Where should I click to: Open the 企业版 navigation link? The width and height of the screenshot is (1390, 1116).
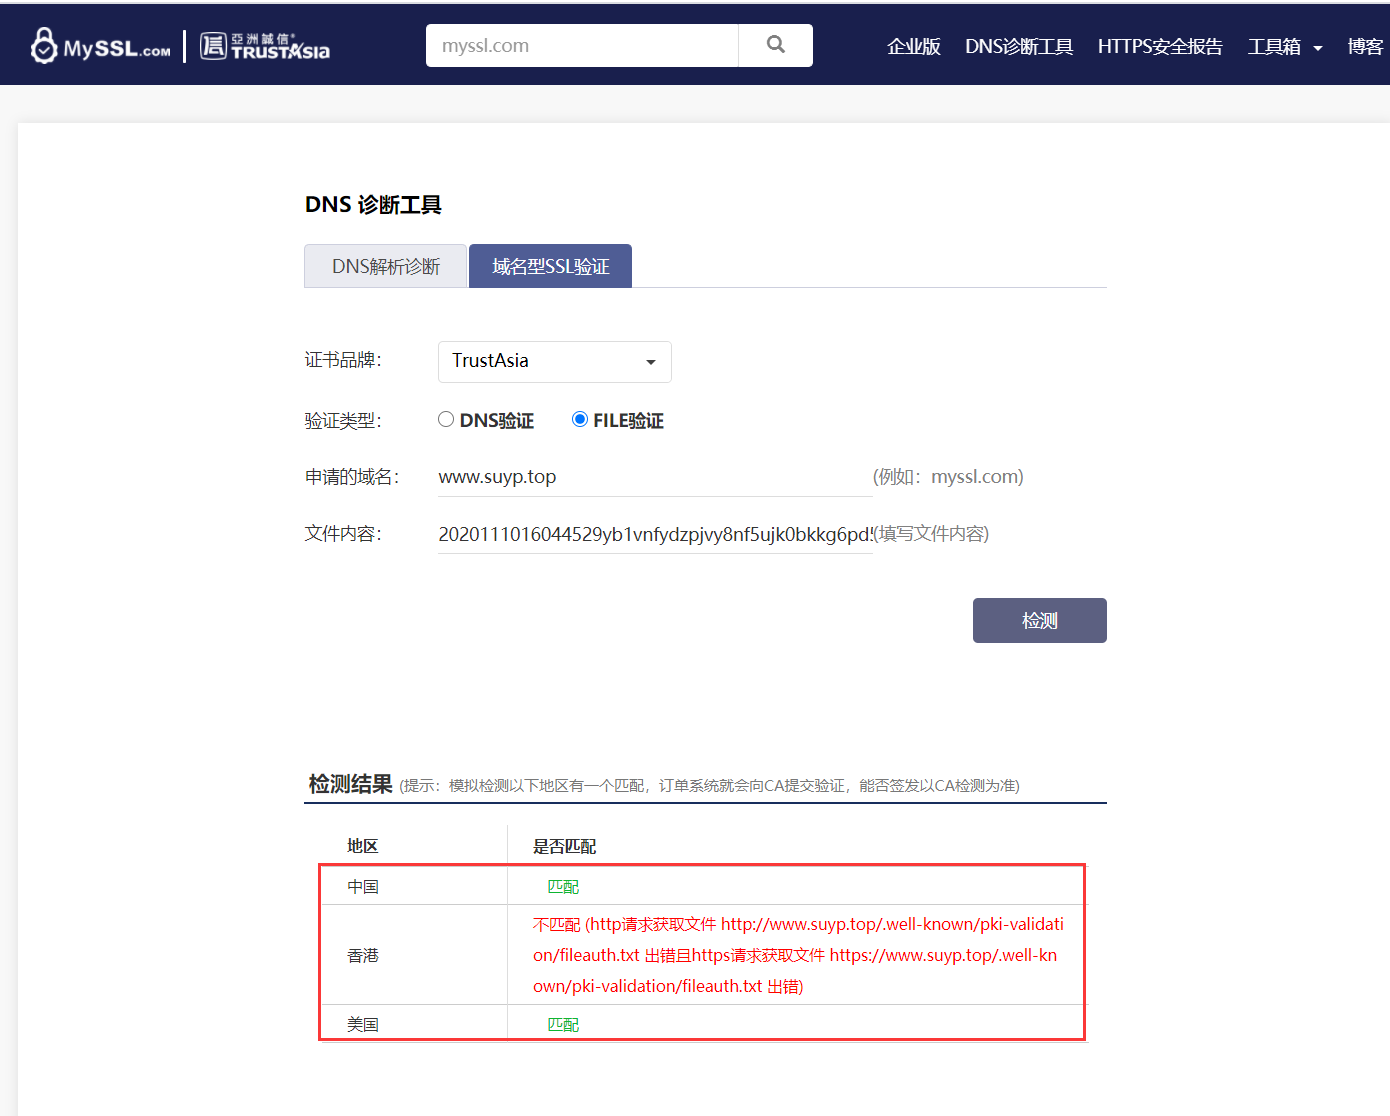[x=913, y=46]
